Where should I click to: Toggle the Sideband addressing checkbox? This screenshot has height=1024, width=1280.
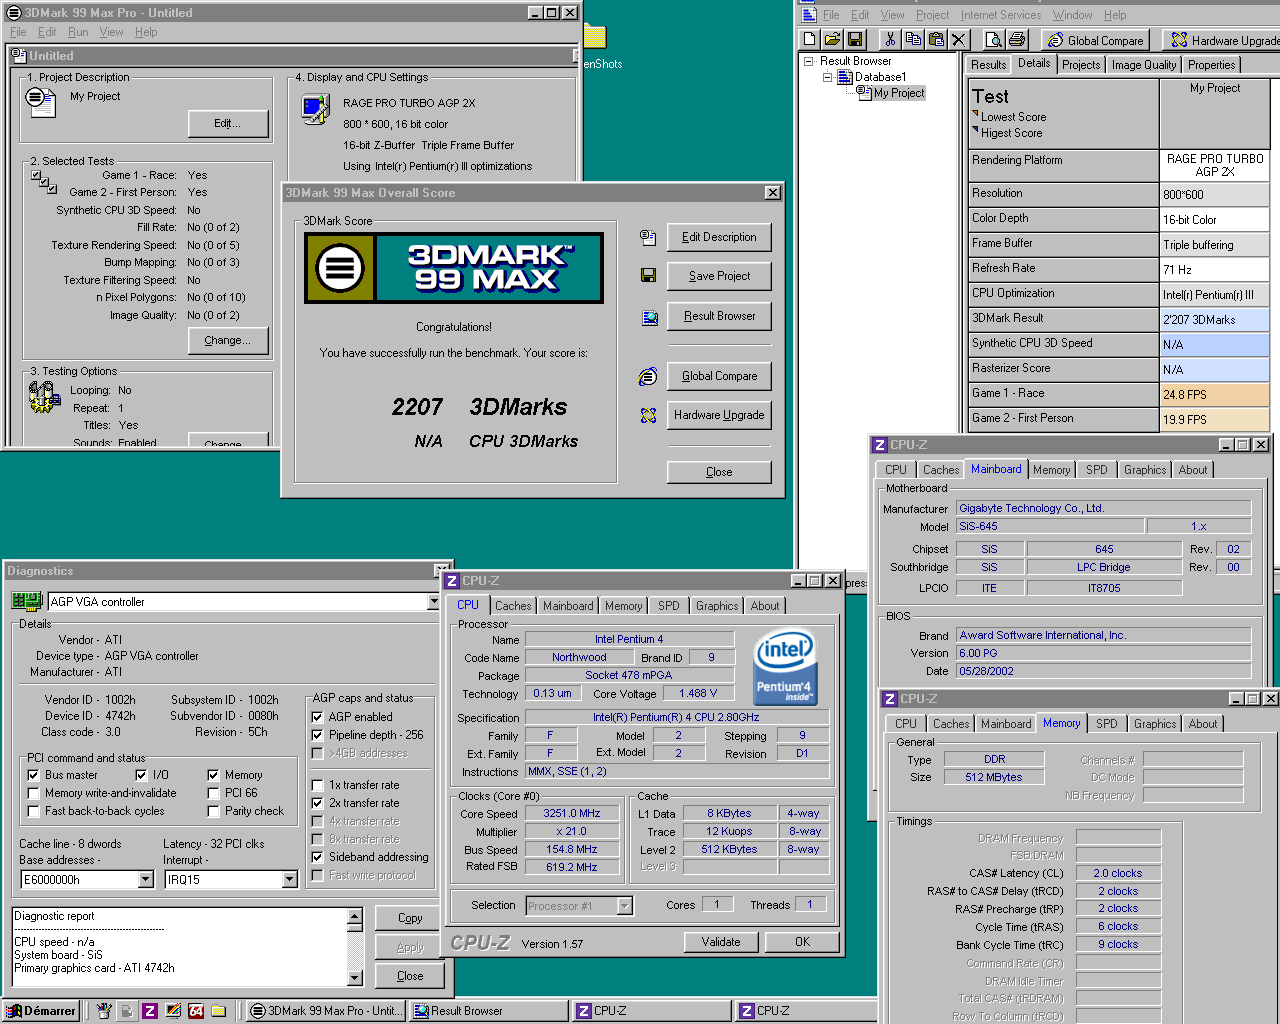point(317,857)
